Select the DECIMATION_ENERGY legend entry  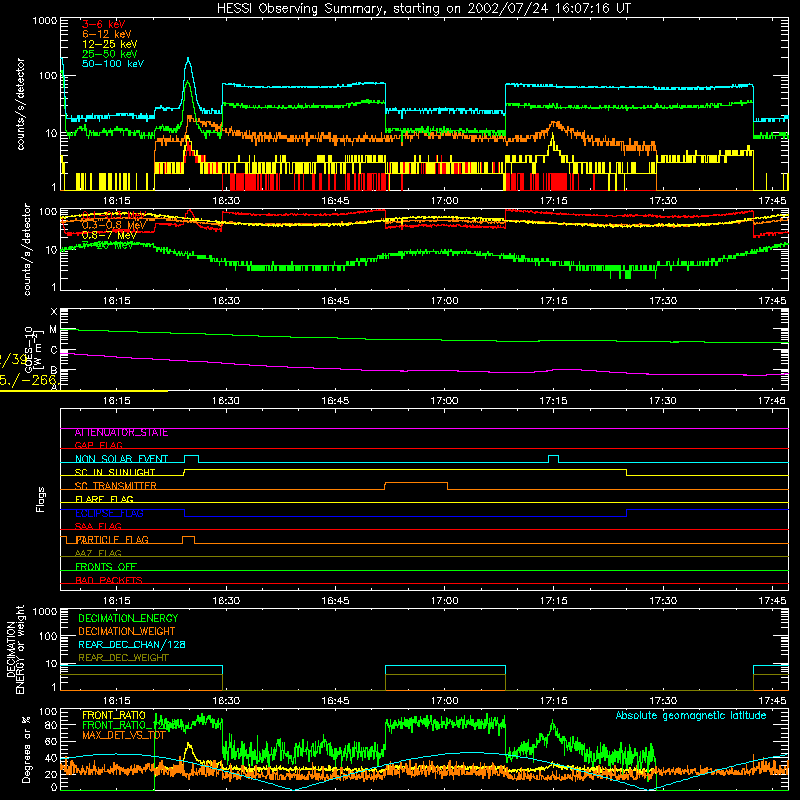(x=128, y=618)
